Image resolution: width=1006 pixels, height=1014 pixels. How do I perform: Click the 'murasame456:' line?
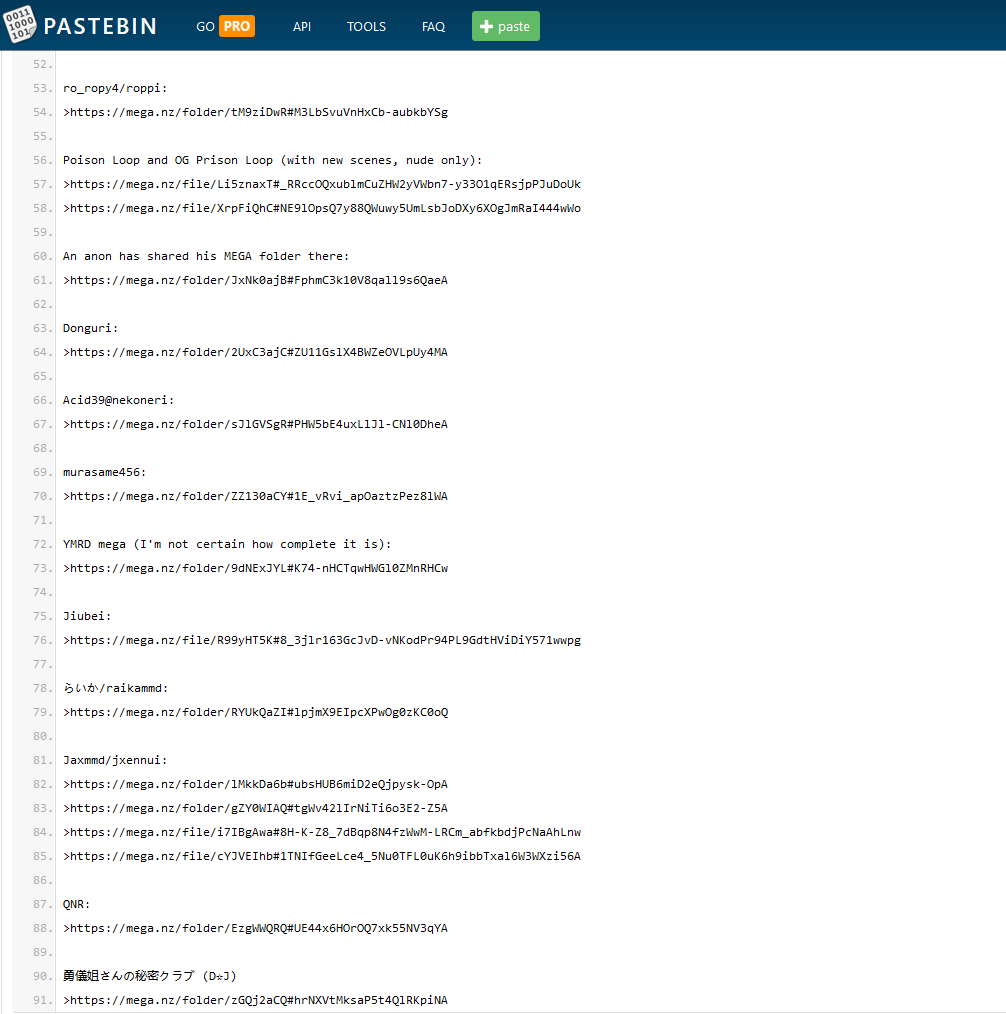coord(105,472)
